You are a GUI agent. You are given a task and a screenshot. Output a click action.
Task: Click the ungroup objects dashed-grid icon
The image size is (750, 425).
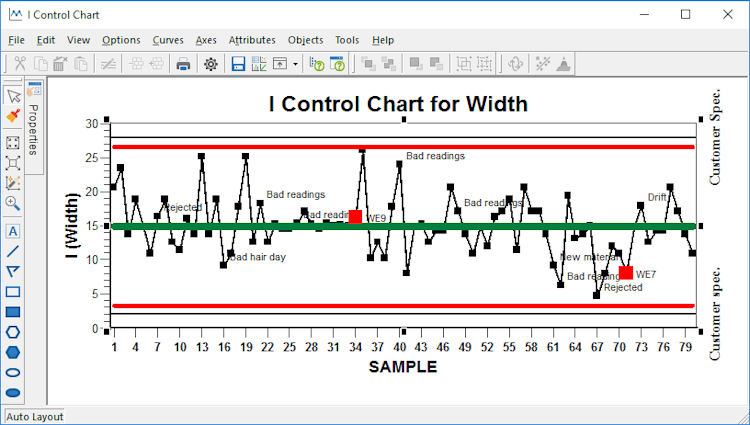(485, 64)
